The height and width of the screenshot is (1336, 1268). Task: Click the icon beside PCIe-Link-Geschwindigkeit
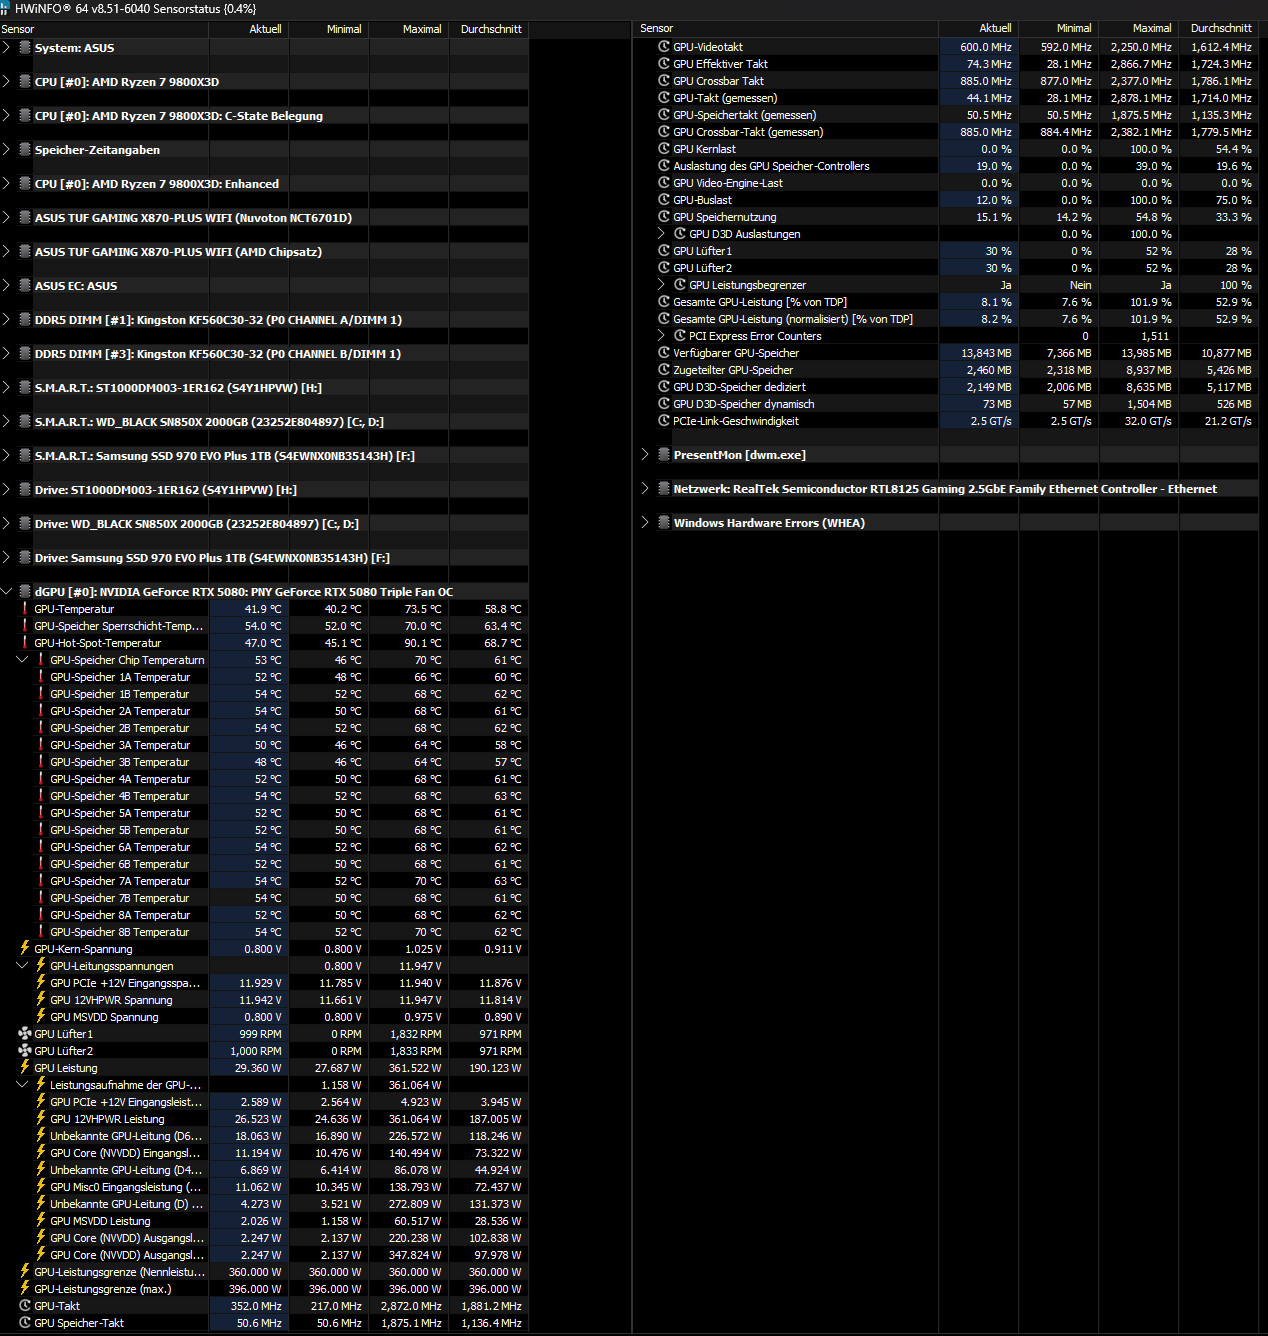(664, 421)
